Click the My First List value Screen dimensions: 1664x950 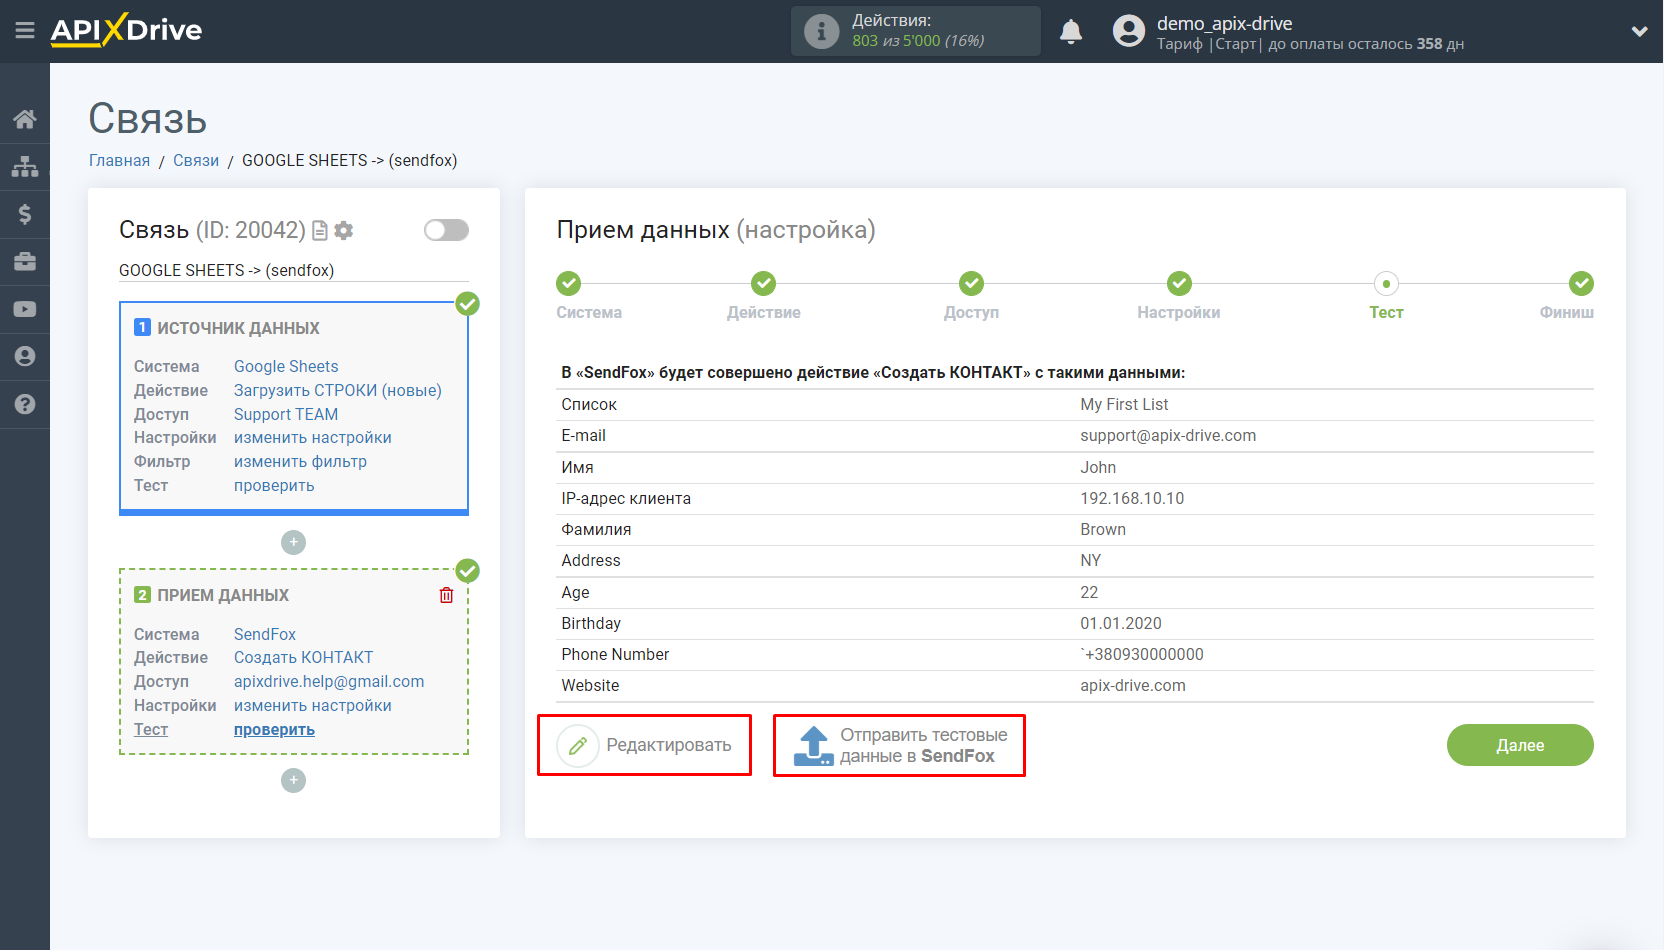pyautogui.click(x=1124, y=404)
